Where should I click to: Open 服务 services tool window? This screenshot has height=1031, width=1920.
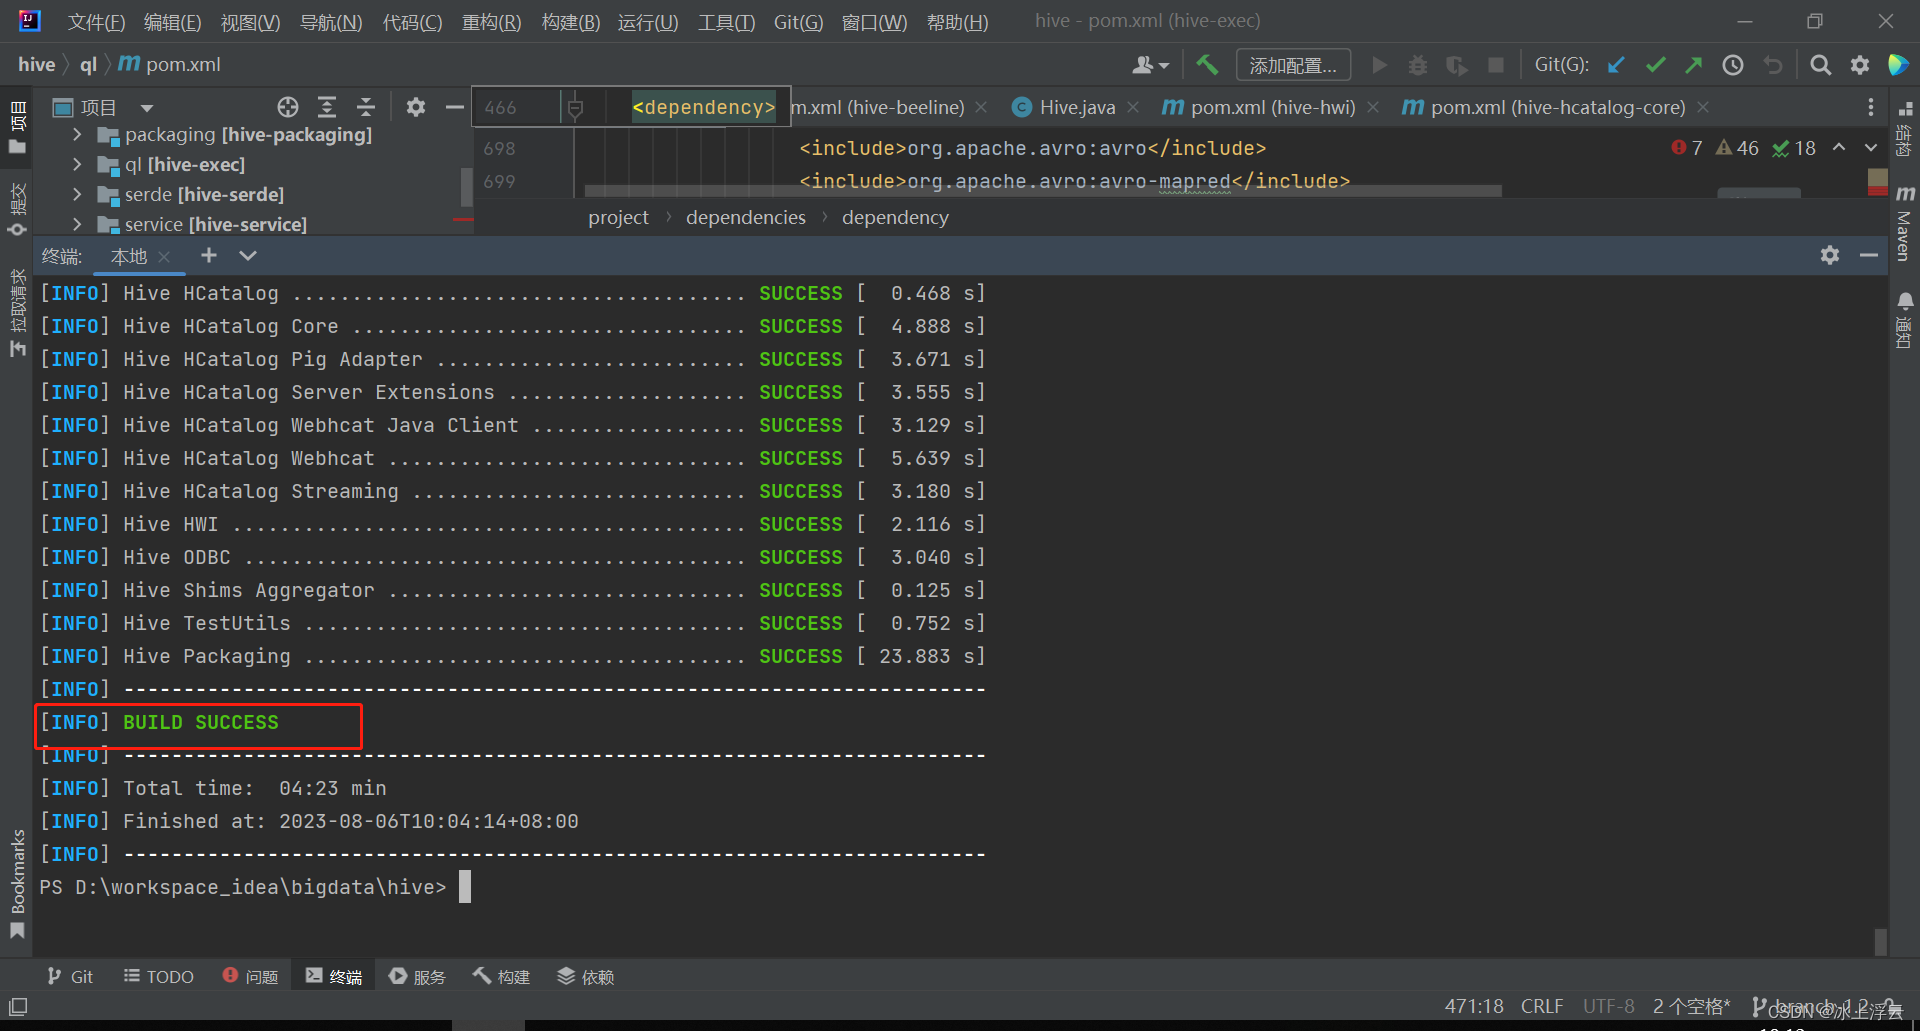pos(418,976)
